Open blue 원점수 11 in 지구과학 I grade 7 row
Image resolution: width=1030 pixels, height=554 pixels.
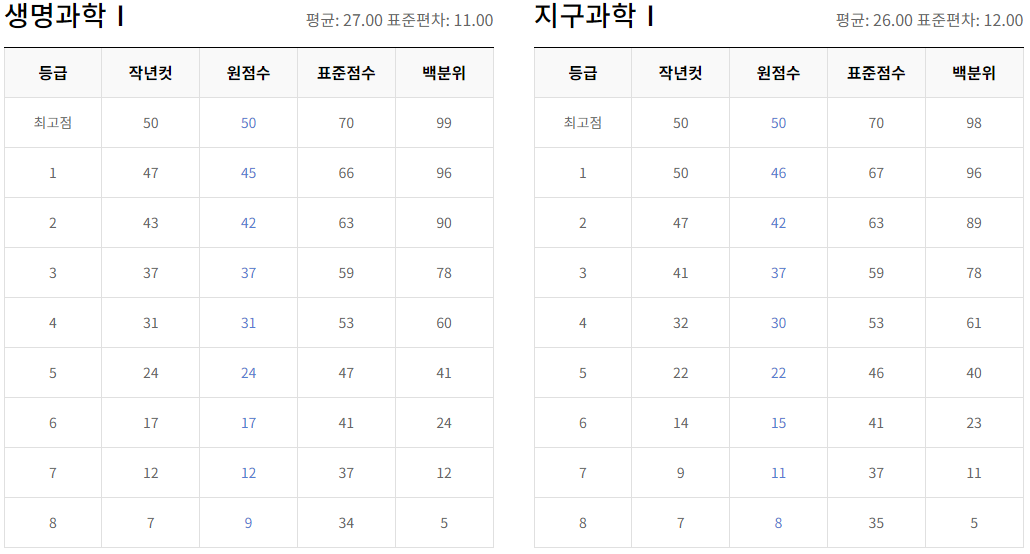tap(778, 473)
